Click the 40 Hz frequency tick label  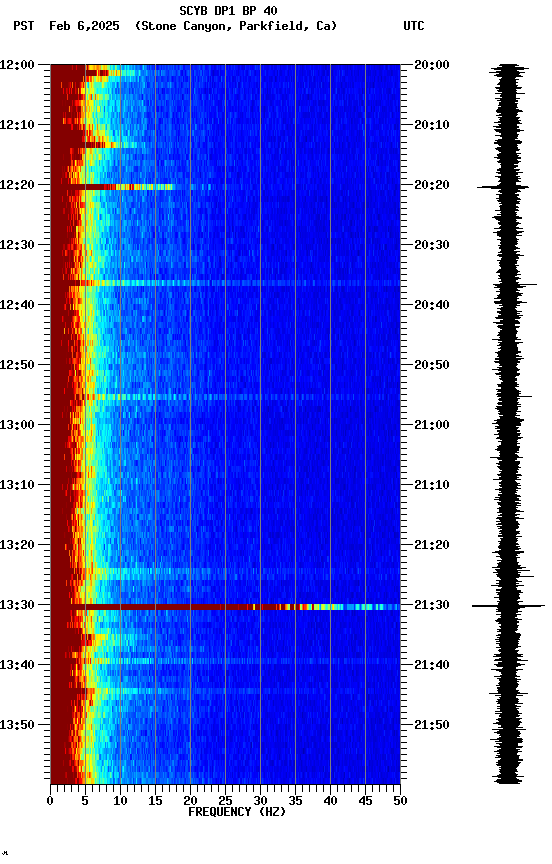[330, 801]
